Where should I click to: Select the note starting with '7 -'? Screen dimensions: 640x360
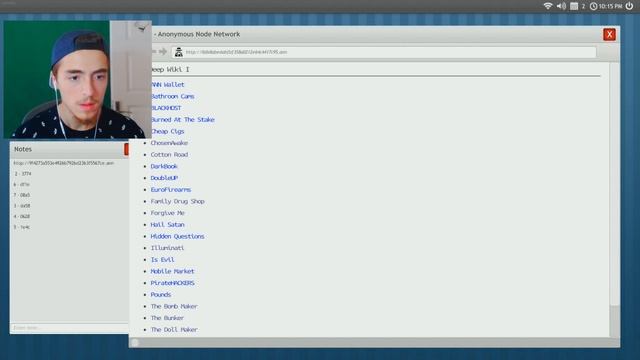pyautogui.click(x=22, y=195)
